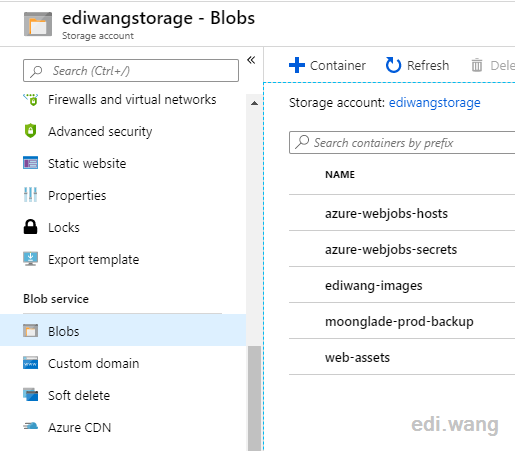Click the sidebar Search (Ctrl+/) box
The image size is (515, 451).
[x=131, y=71]
